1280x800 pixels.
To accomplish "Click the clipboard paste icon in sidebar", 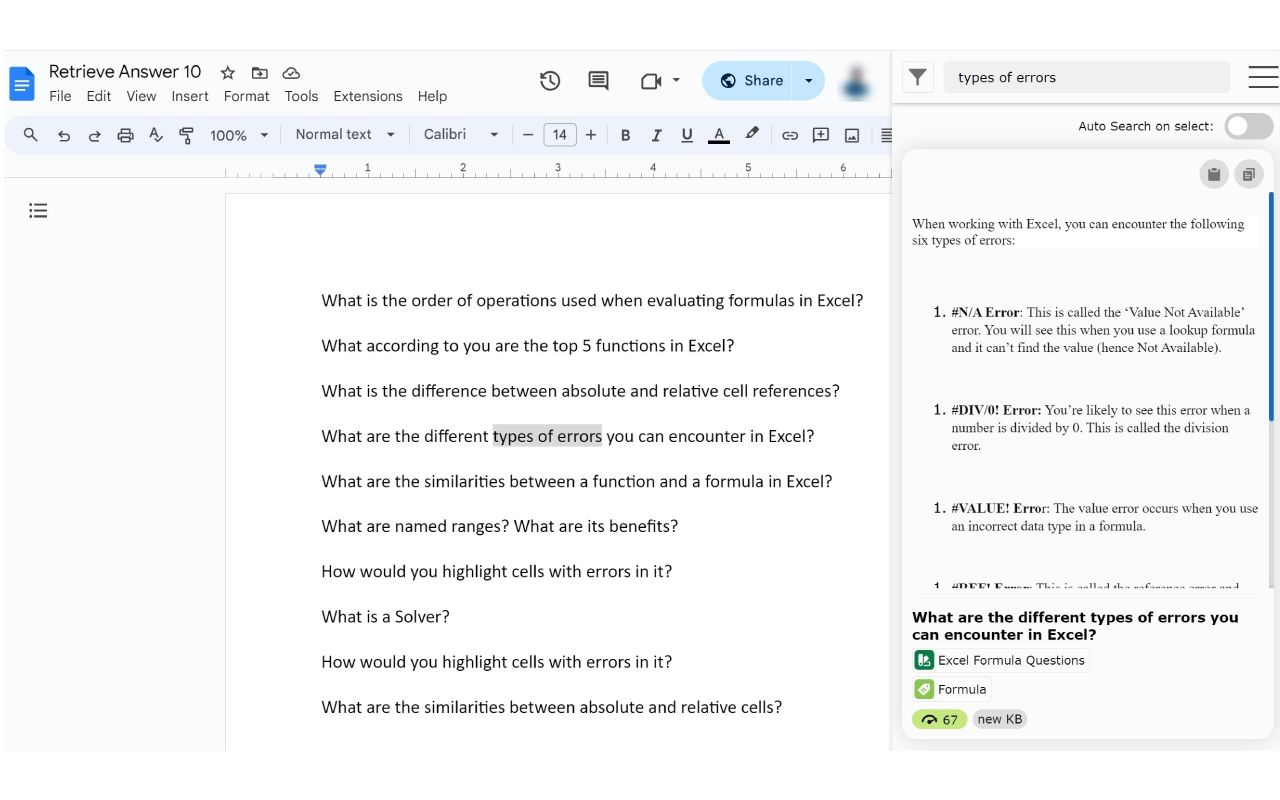I will (1213, 175).
